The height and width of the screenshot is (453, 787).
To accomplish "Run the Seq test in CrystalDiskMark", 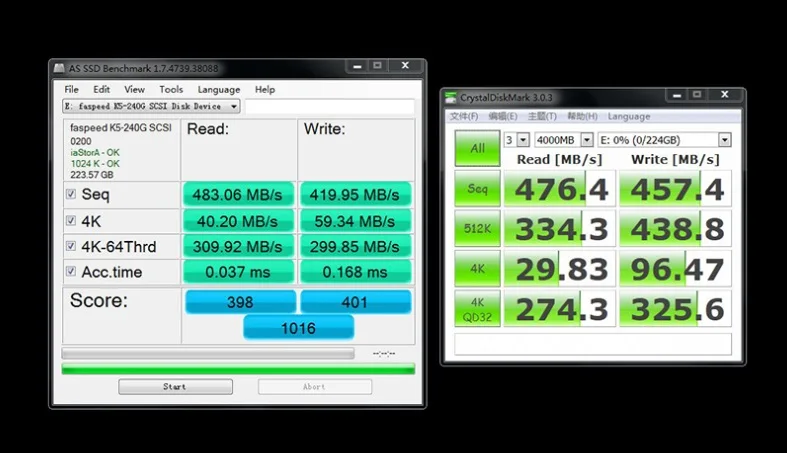I will (x=477, y=189).
